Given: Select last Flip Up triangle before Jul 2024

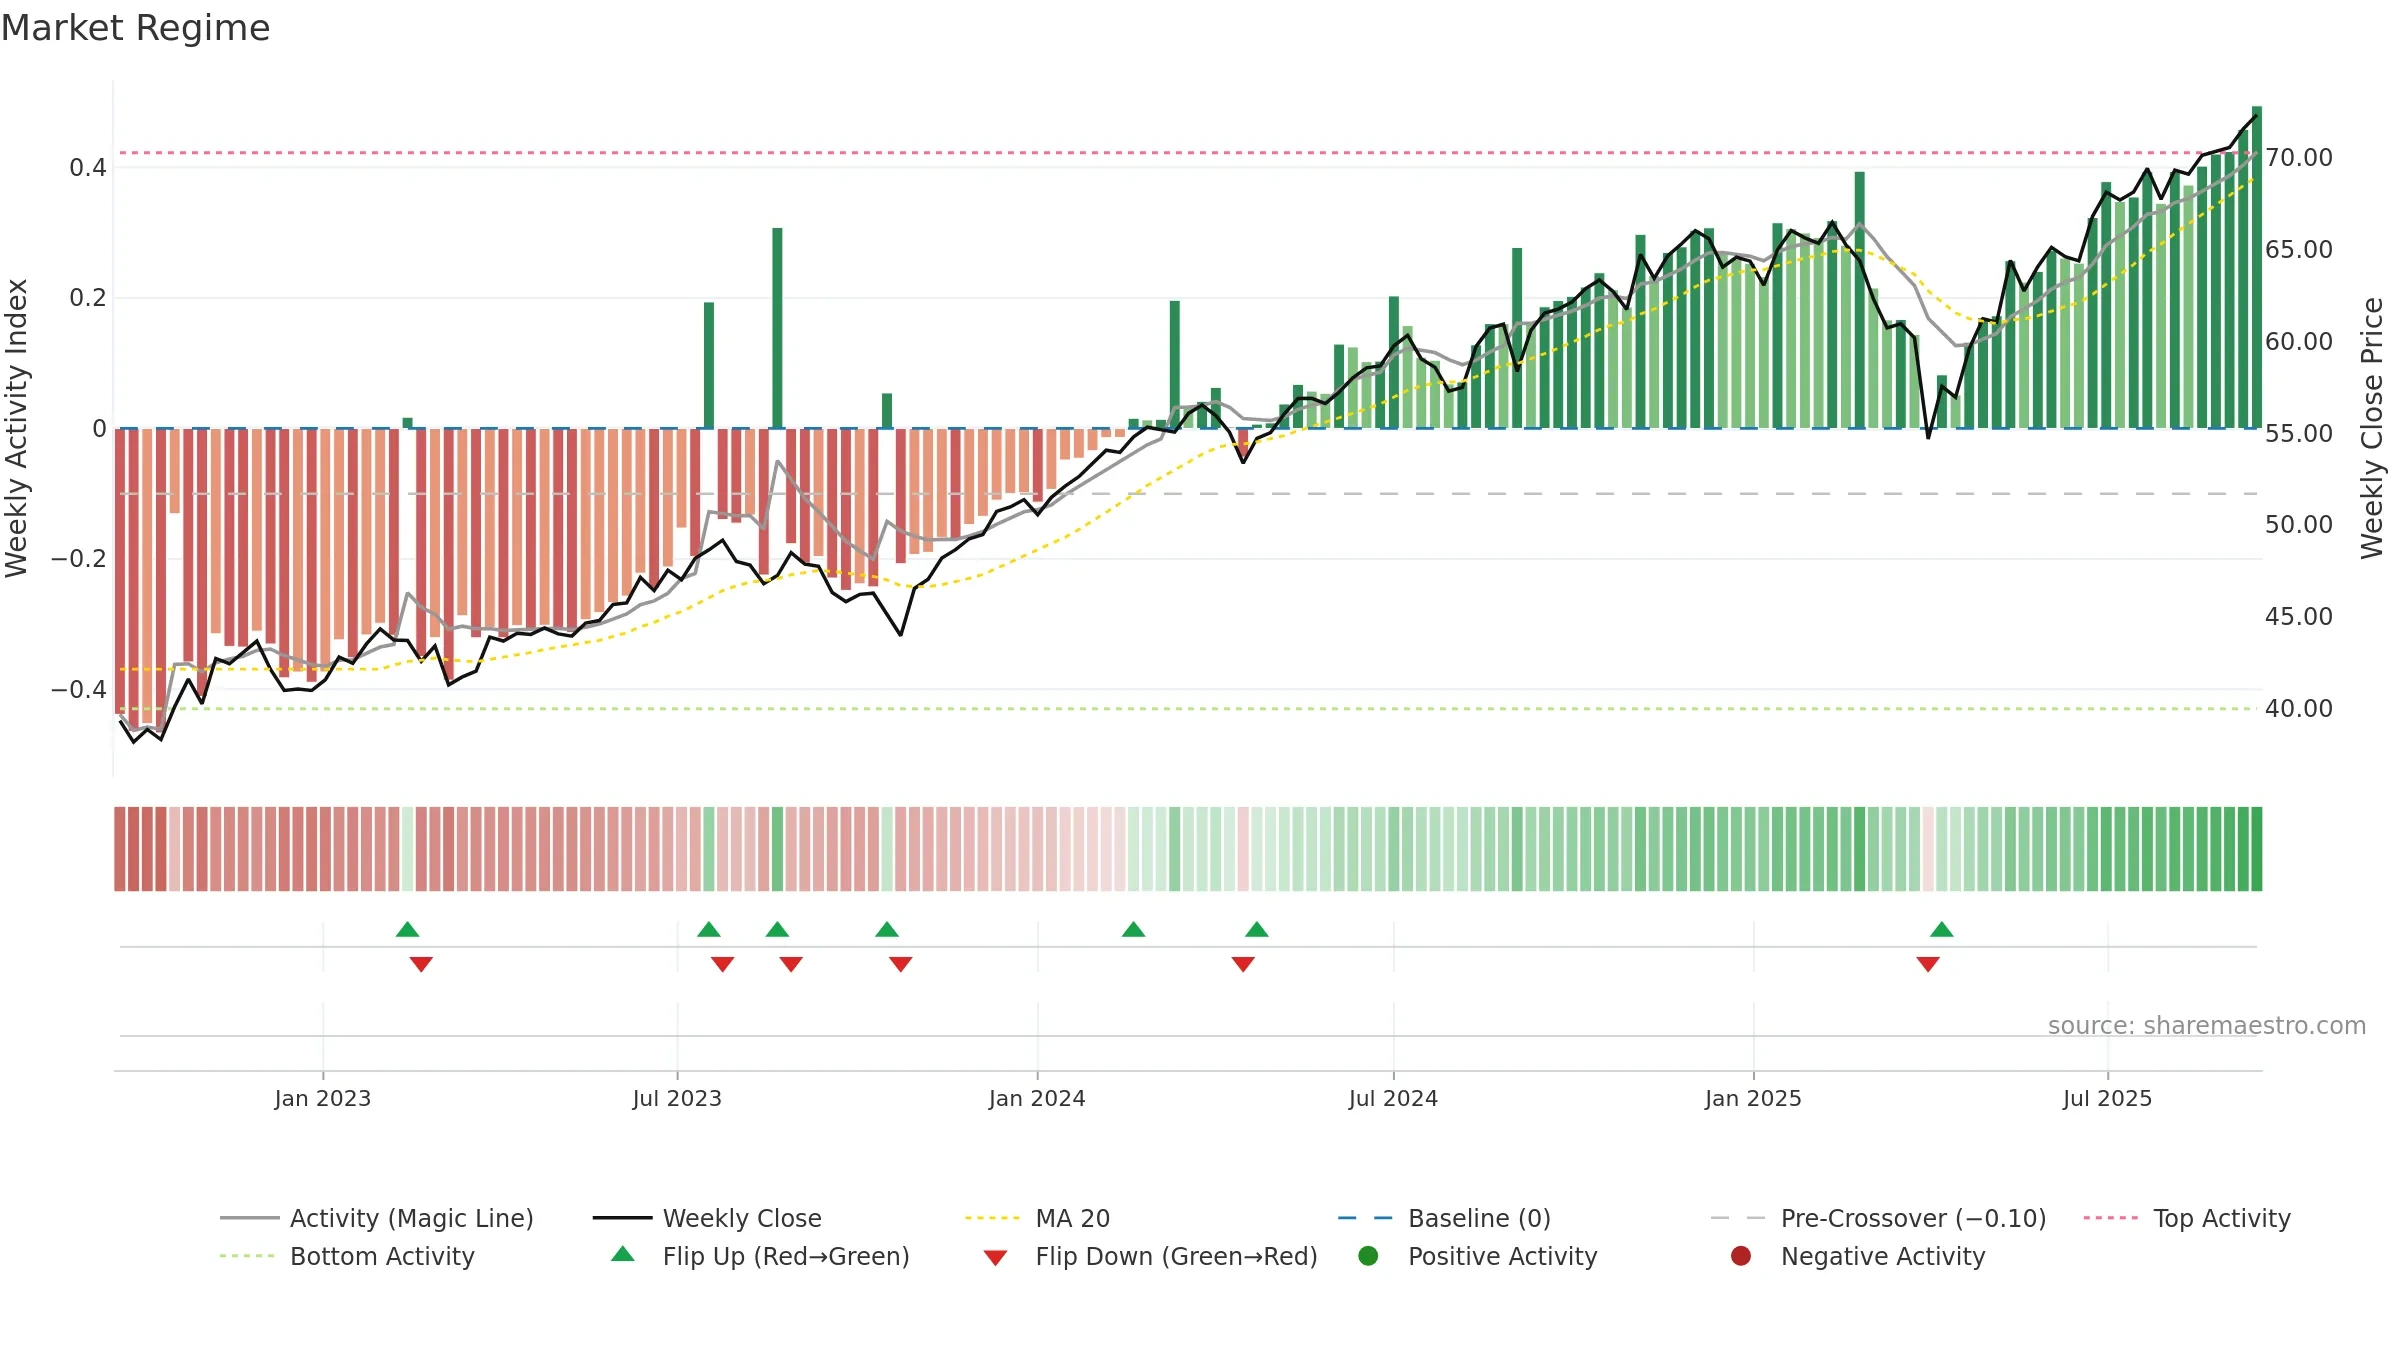Looking at the screenshot, I should 1257,930.
